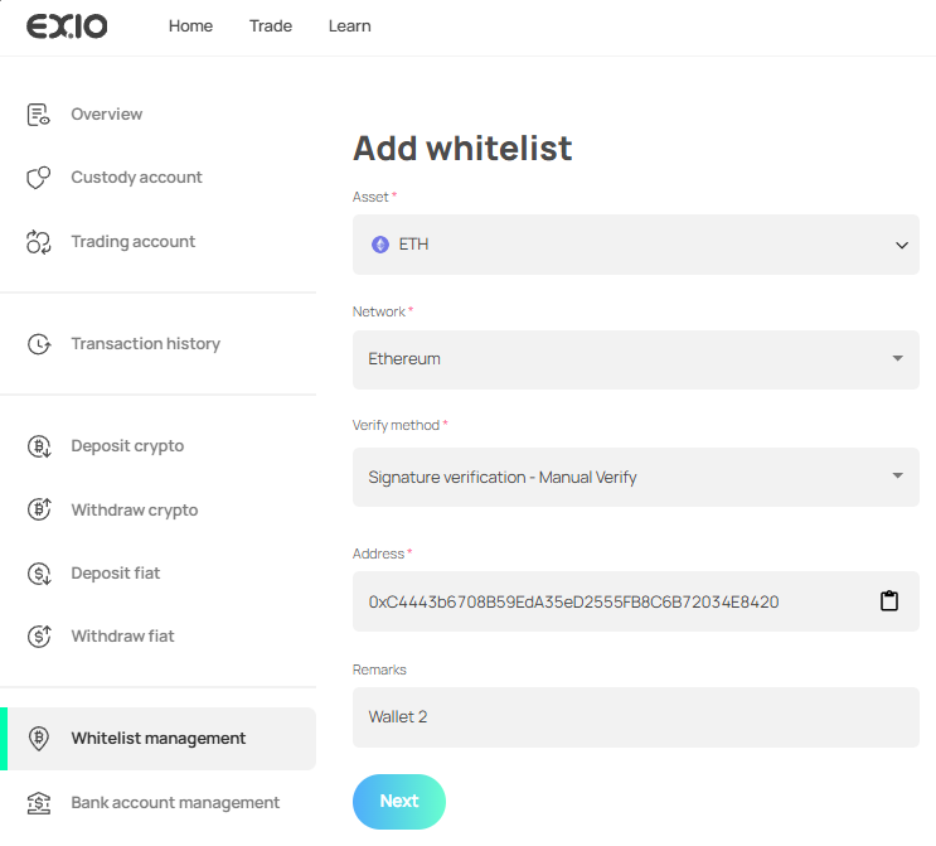The width and height of the screenshot is (936, 846).
Task: Click the Transaction history clock icon
Action: point(38,344)
